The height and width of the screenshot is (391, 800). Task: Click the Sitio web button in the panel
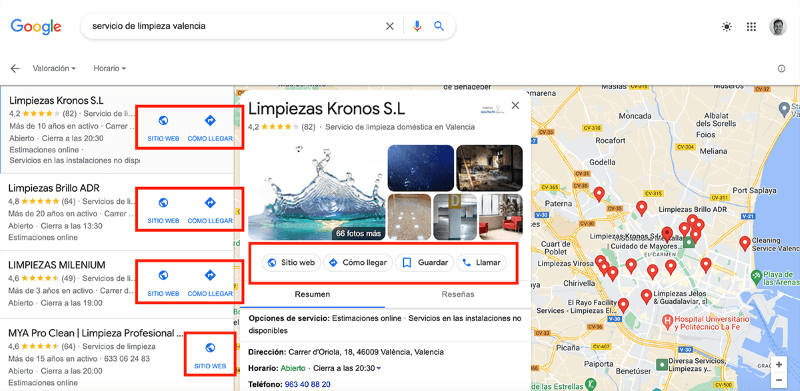tap(291, 263)
